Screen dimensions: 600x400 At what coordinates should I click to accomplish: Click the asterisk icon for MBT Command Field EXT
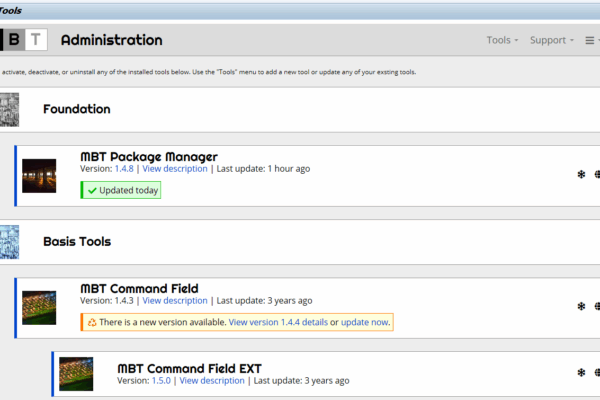tap(581, 373)
